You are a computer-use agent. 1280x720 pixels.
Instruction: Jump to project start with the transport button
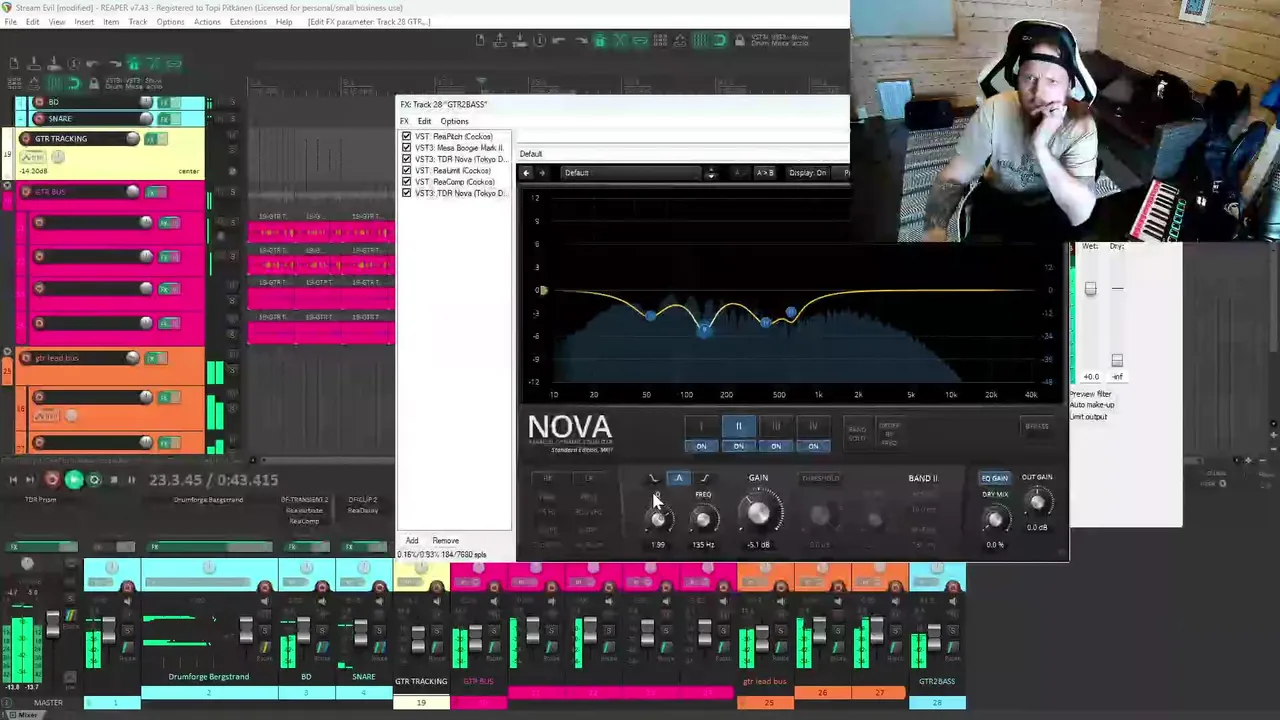12,480
